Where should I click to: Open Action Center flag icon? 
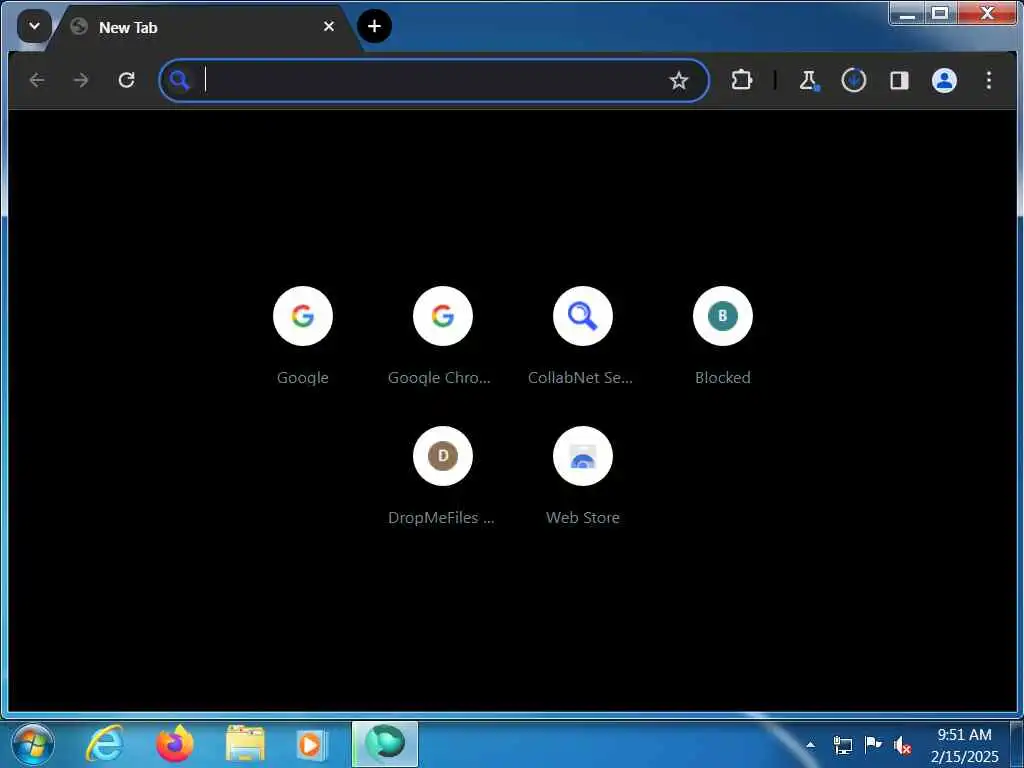tap(872, 744)
